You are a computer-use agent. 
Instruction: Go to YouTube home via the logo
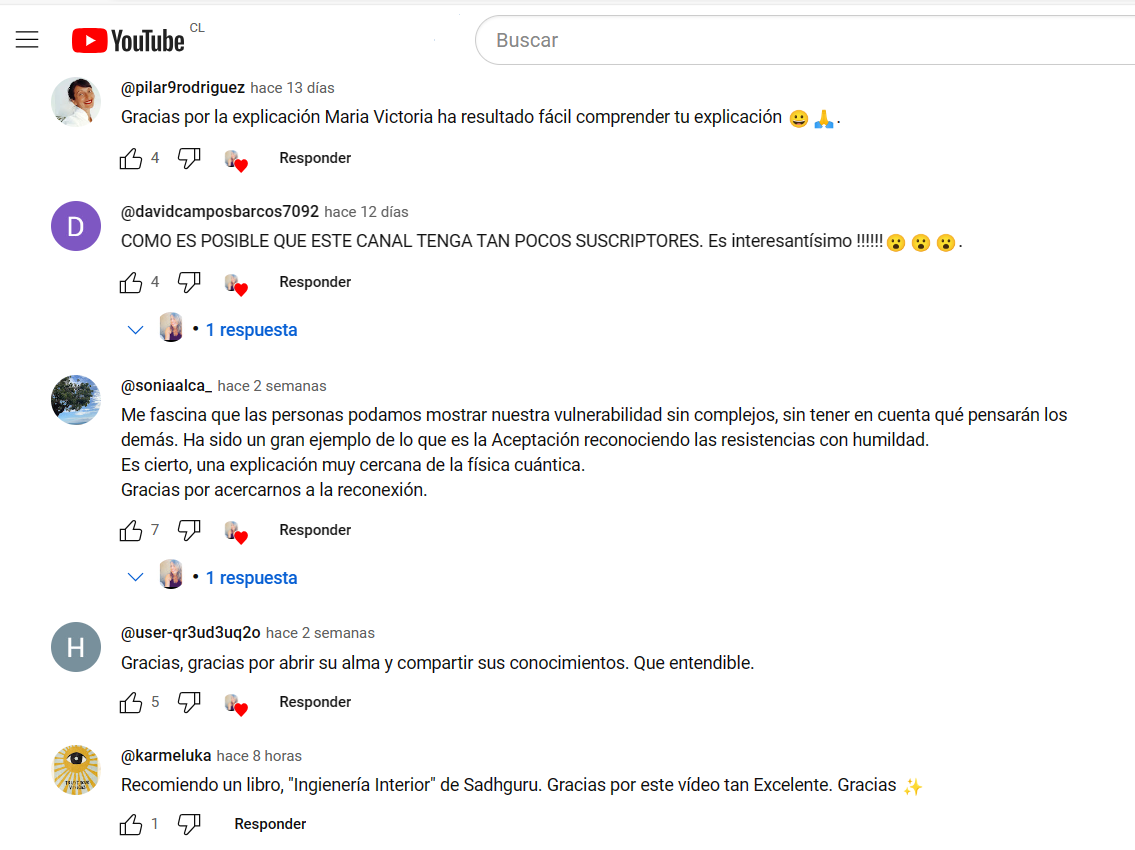click(x=128, y=41)
